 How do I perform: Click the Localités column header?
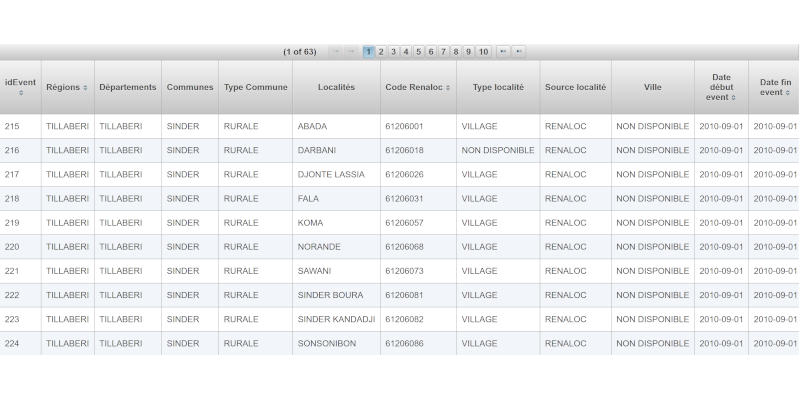336,88
